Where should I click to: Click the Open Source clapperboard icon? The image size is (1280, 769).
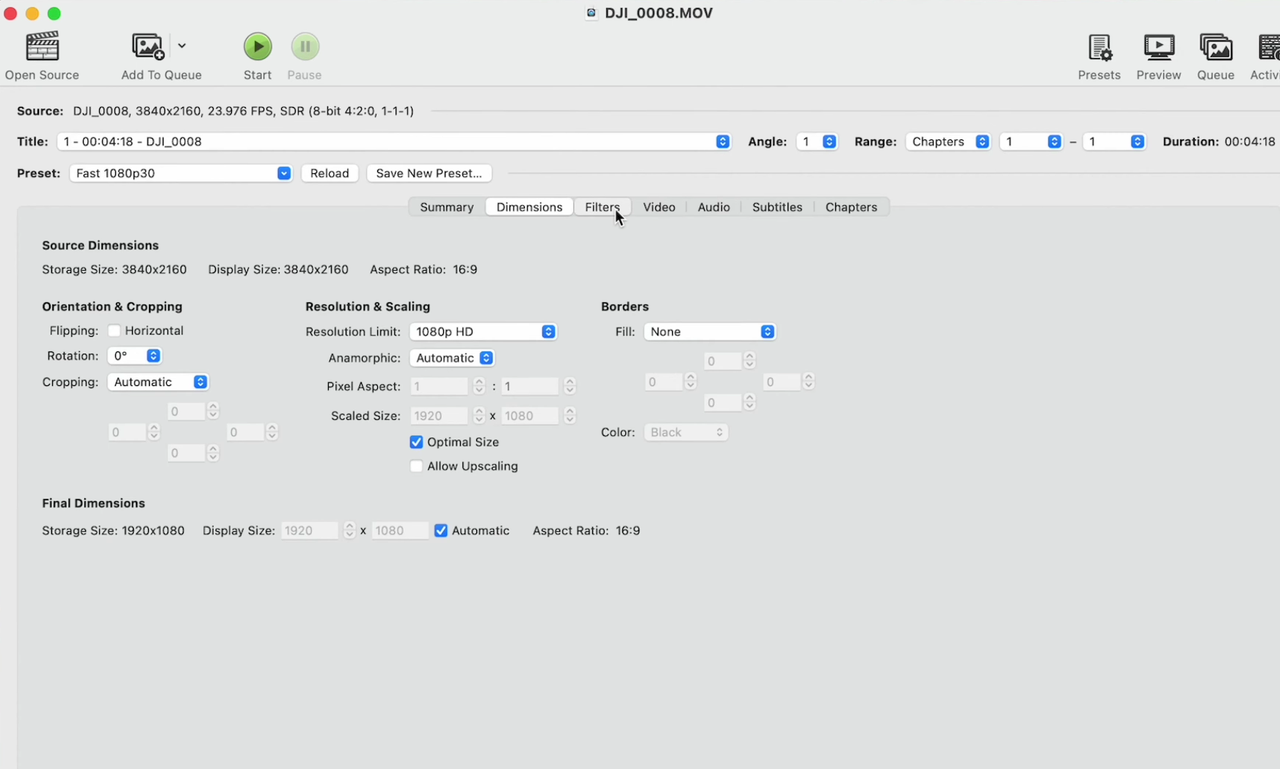[x=42, y=47]
